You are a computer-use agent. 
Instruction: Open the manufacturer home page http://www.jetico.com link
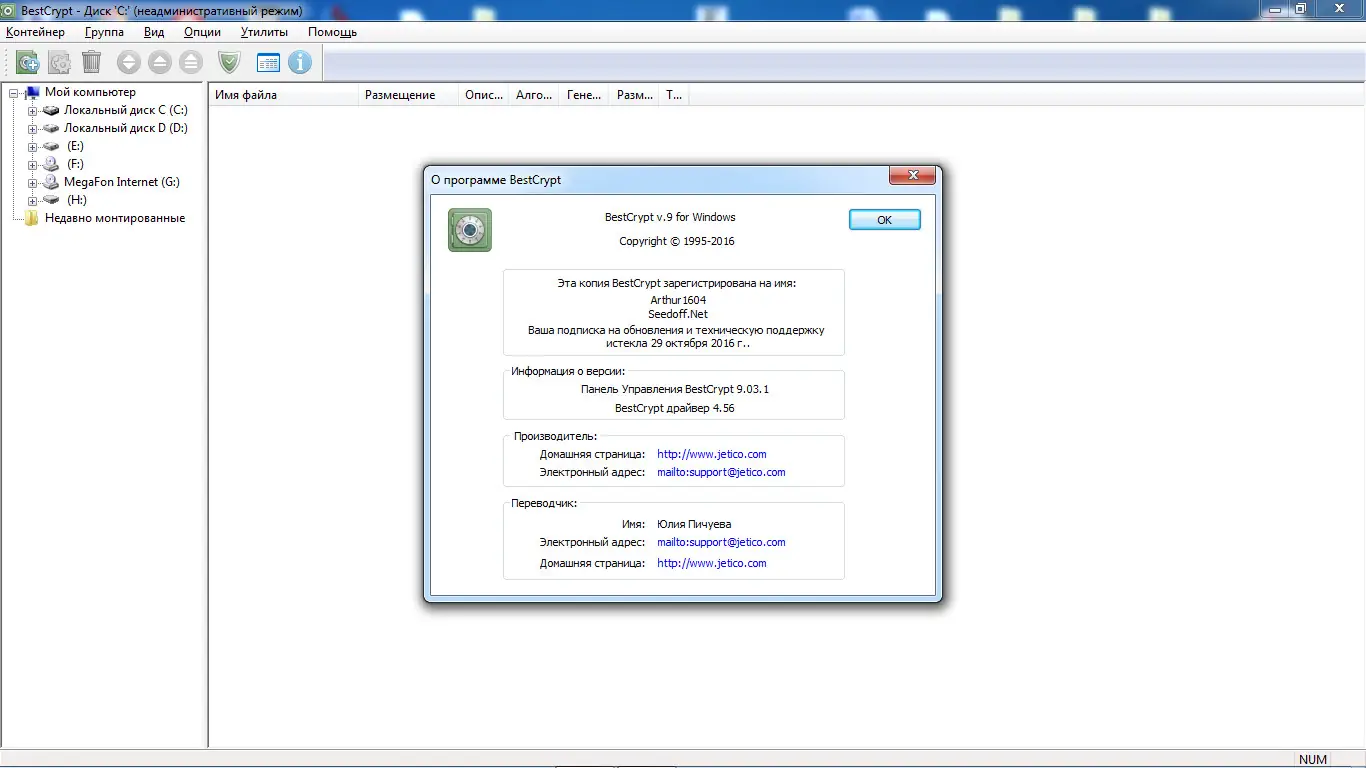[712, 454]
